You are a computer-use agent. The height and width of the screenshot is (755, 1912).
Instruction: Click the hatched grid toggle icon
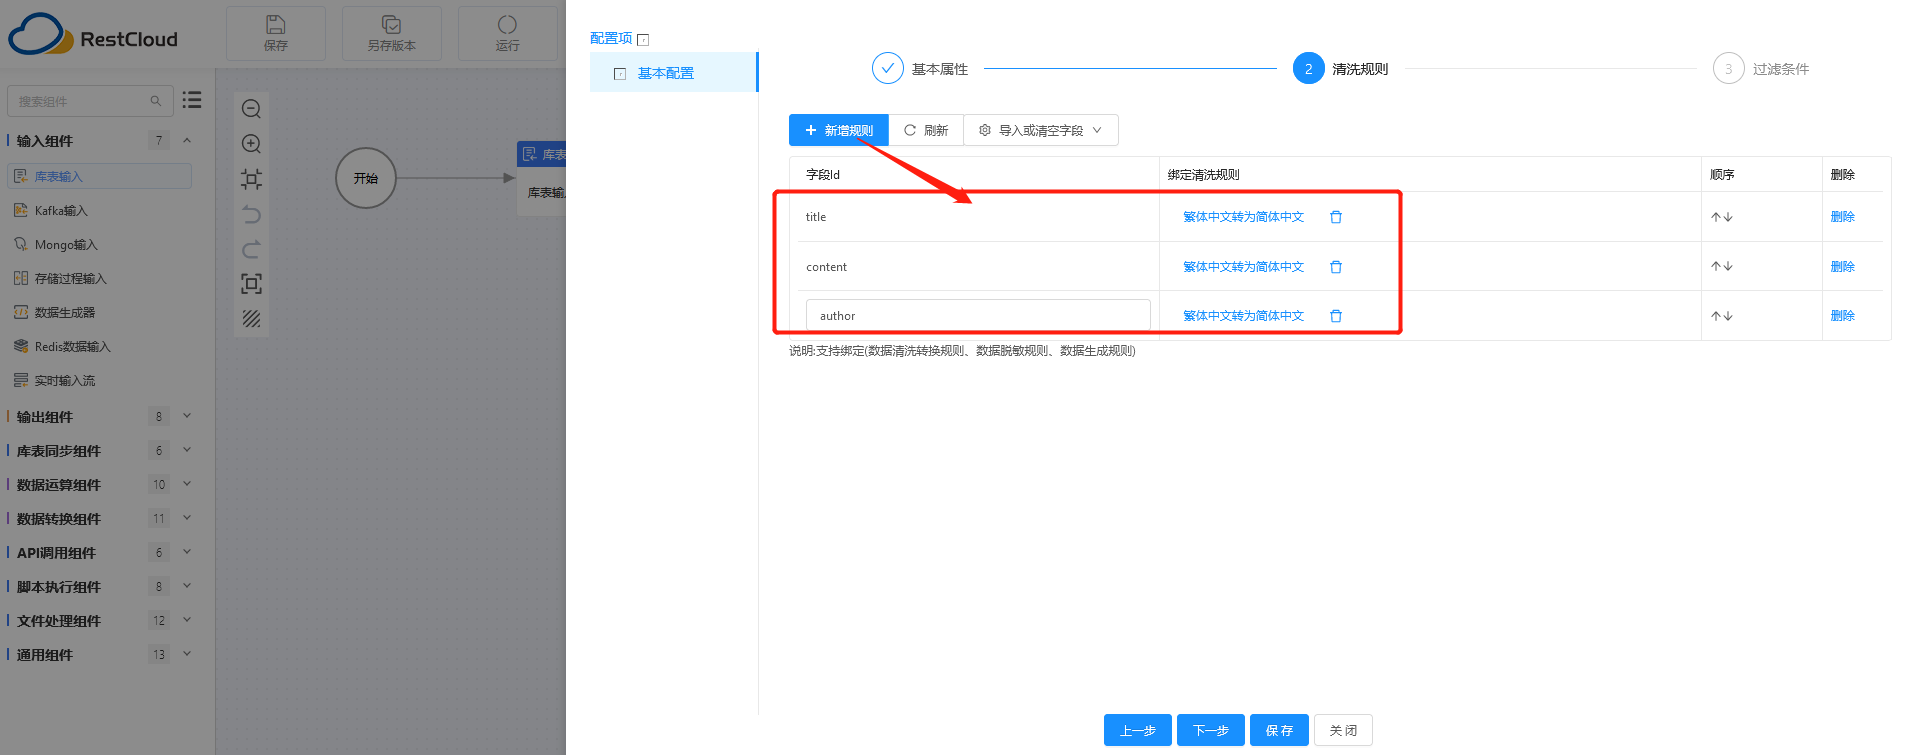click(x=251, y=319)
